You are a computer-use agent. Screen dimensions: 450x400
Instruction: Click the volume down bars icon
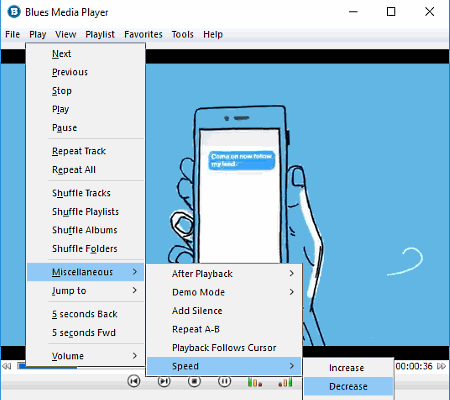(255, 382)
